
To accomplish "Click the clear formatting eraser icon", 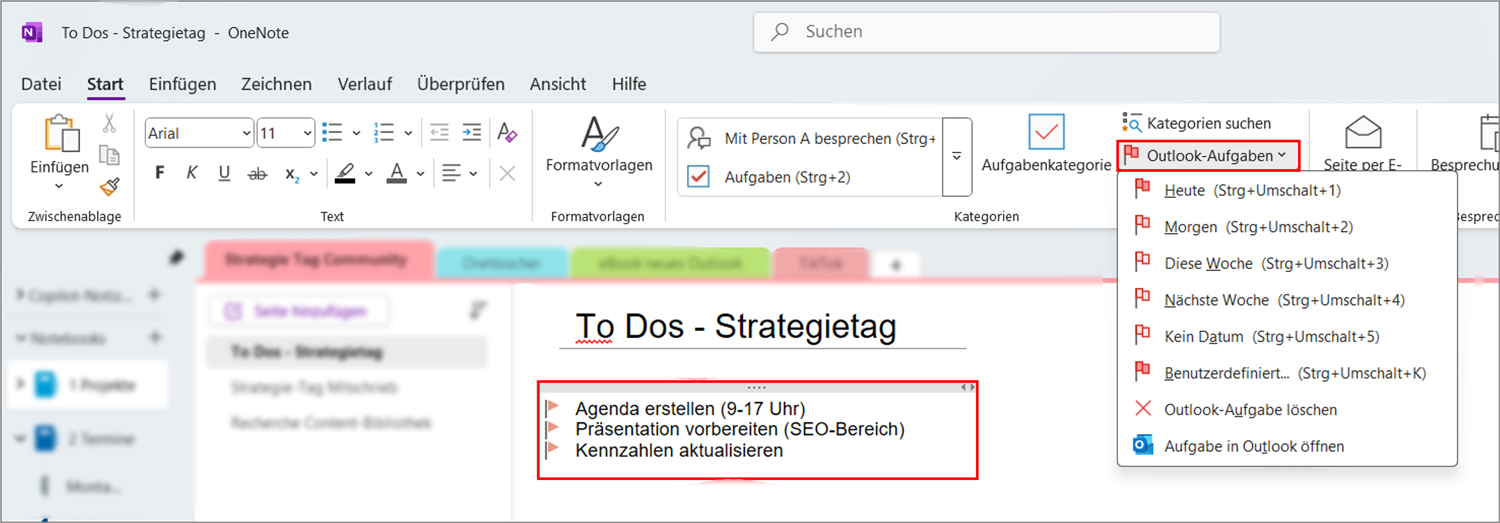I will click(x=507, y=132).
